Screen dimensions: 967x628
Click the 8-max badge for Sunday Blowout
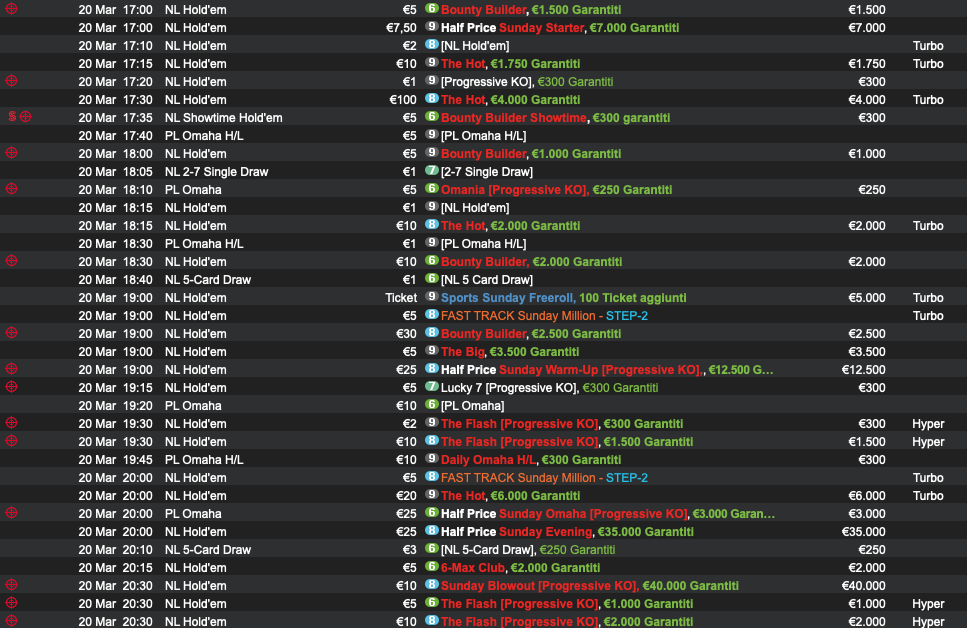(x=431, y=585)
